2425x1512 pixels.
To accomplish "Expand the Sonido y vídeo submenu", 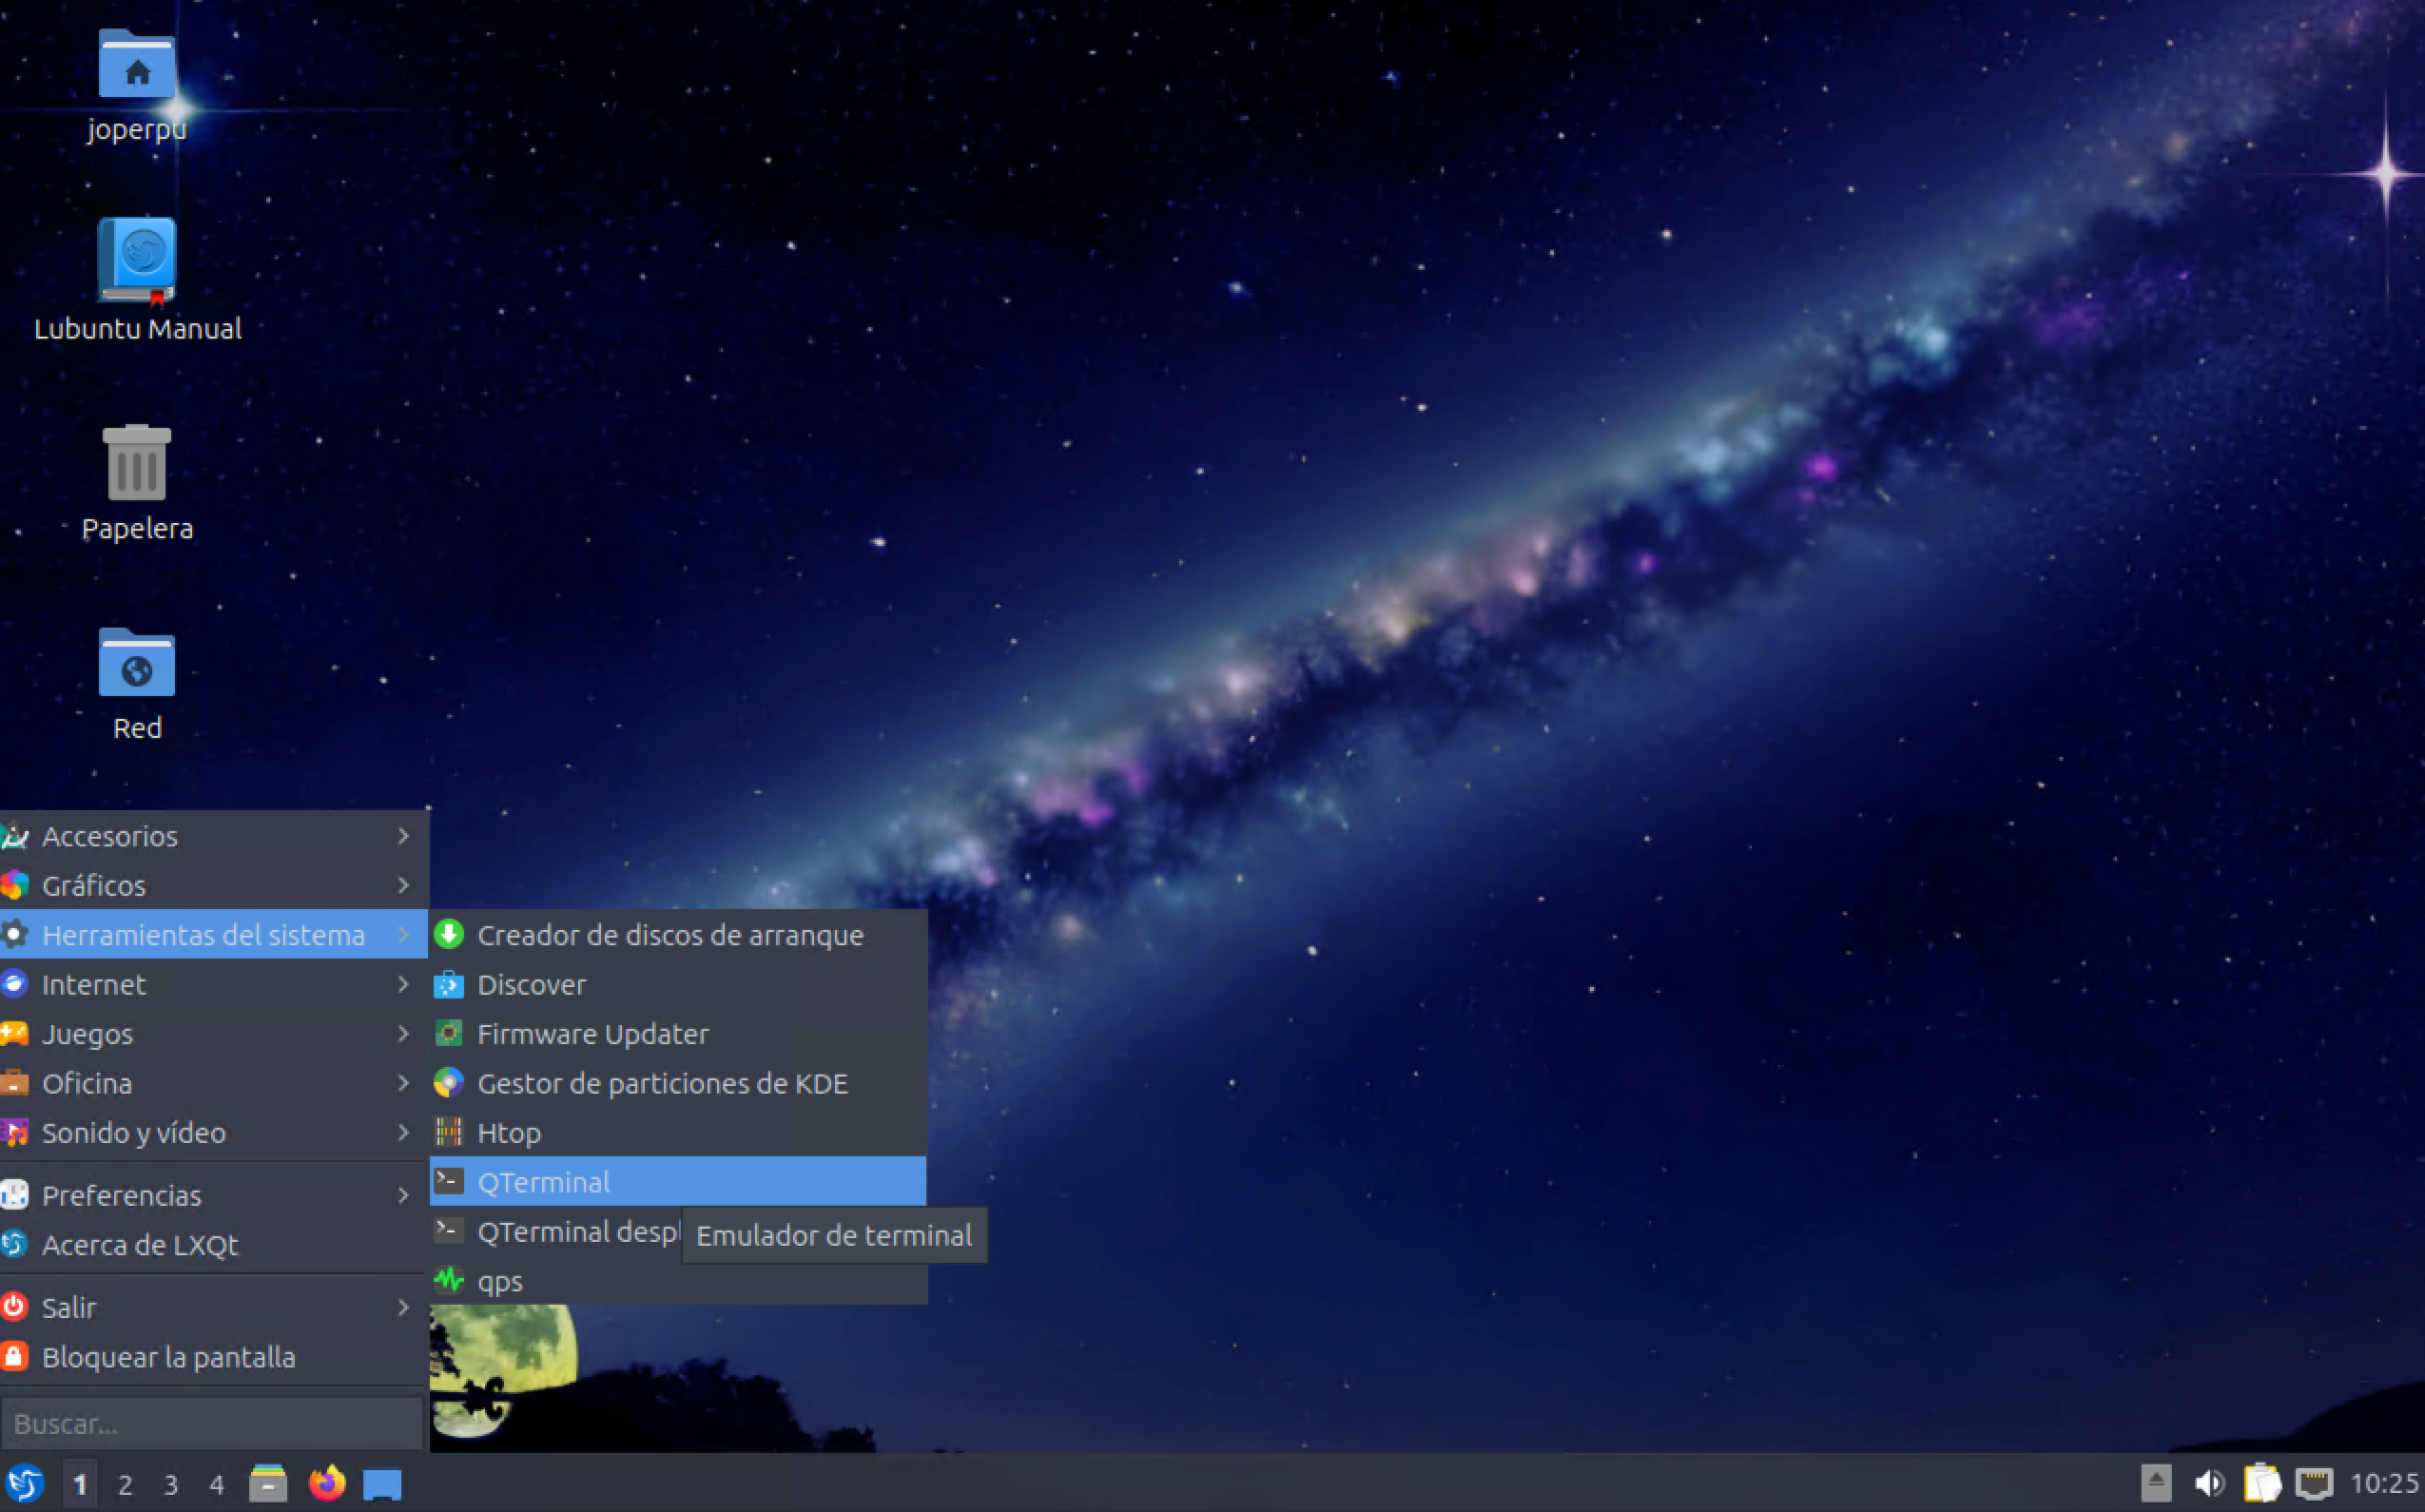I will pos(214,1132).
